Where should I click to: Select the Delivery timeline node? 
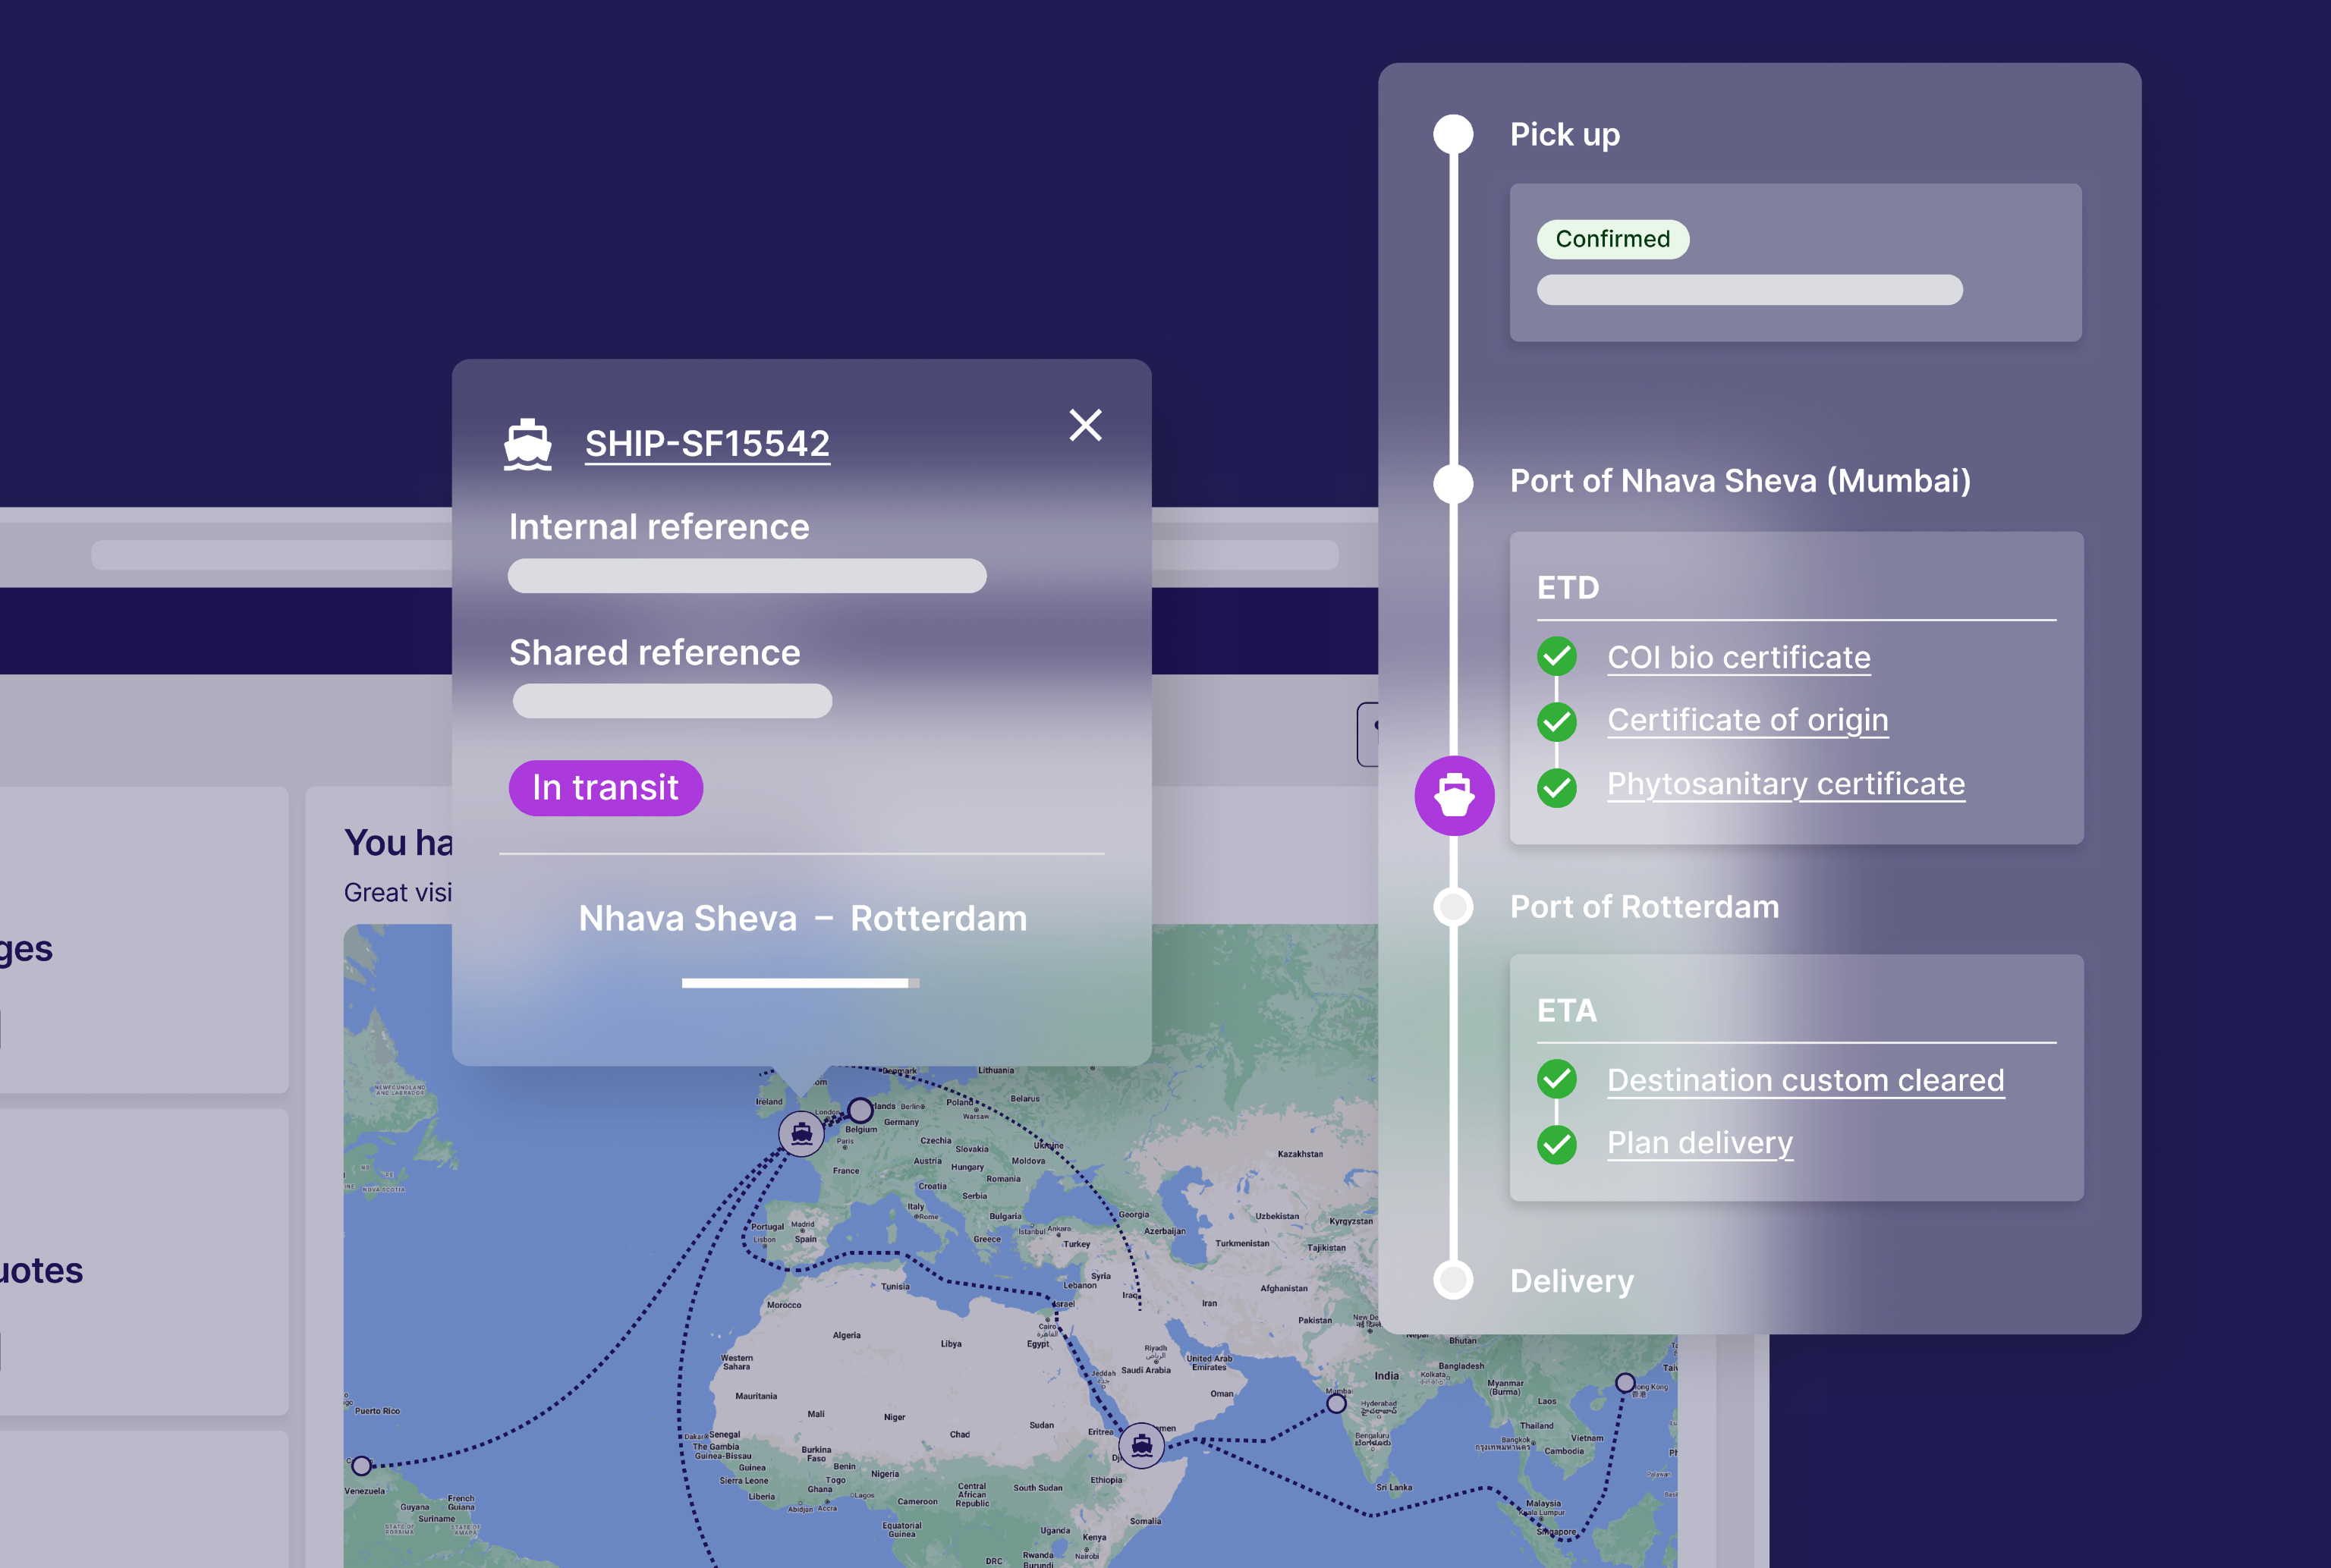[x=1453, y=1280]
